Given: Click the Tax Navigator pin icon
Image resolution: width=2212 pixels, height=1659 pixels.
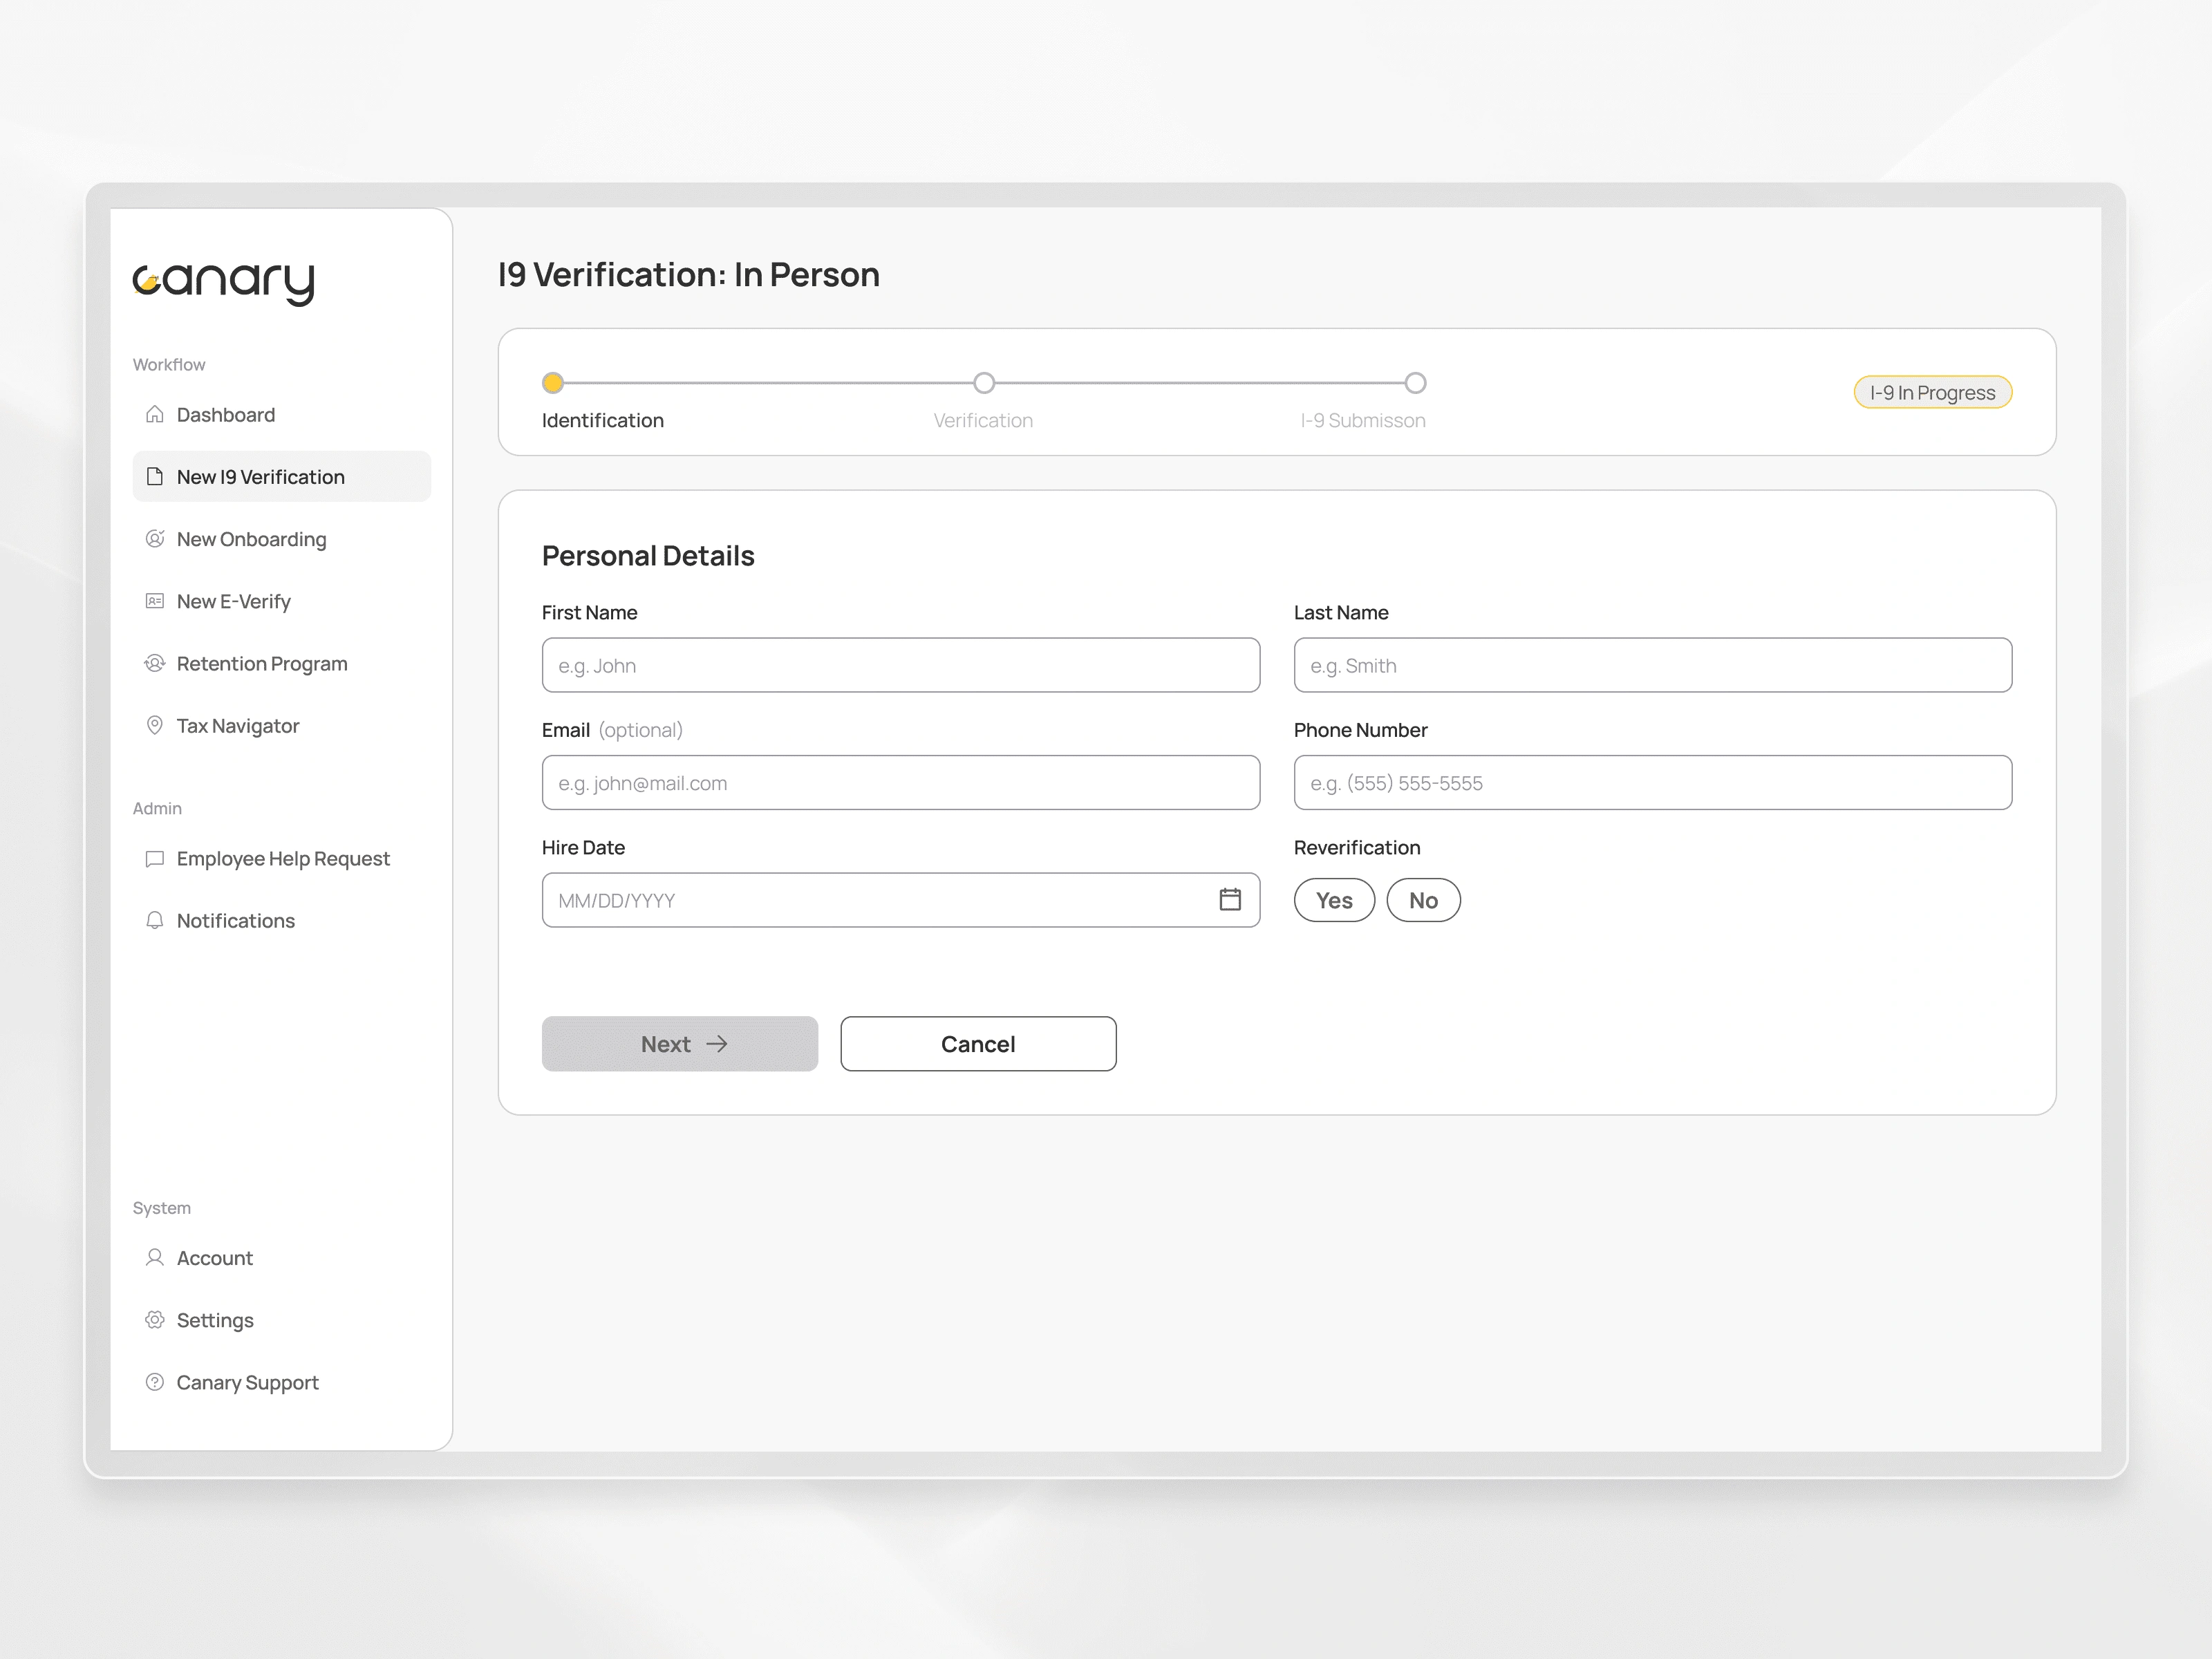Looking at the screenshot, I should pyautogui.click(x=154, y=725).
